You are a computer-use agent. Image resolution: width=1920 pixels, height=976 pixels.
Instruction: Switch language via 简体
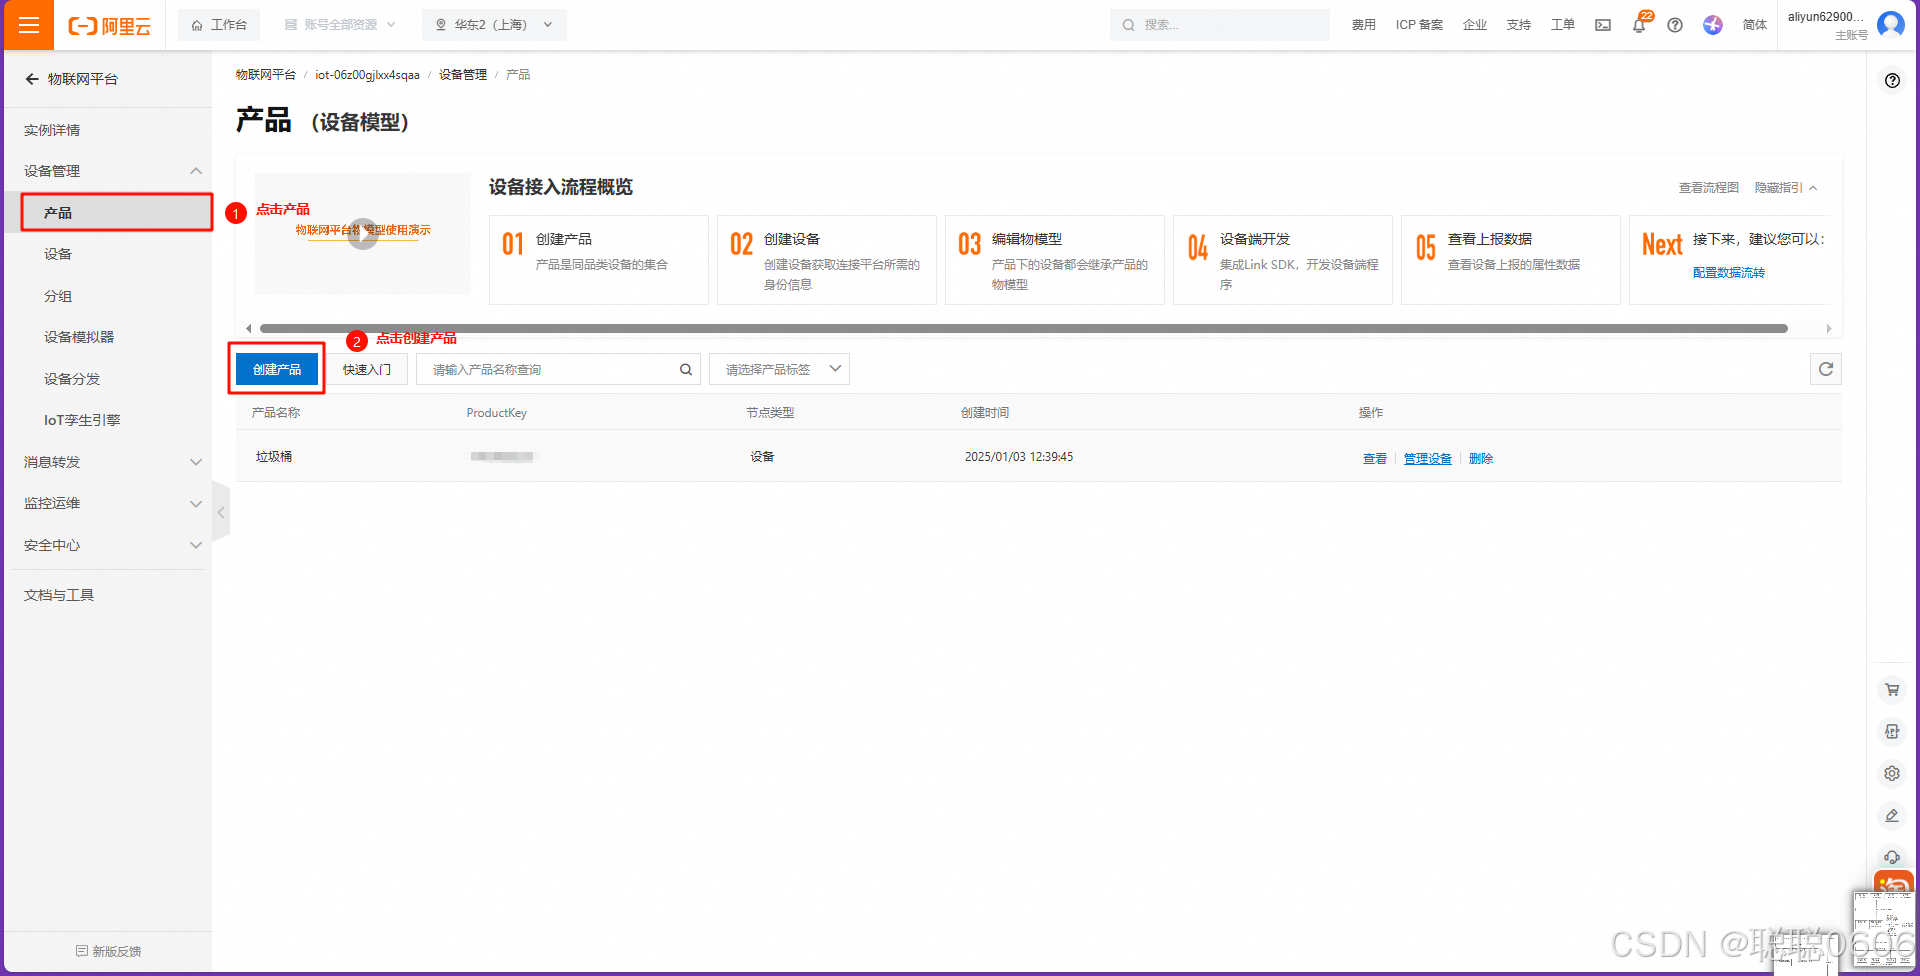[1755, 25]
